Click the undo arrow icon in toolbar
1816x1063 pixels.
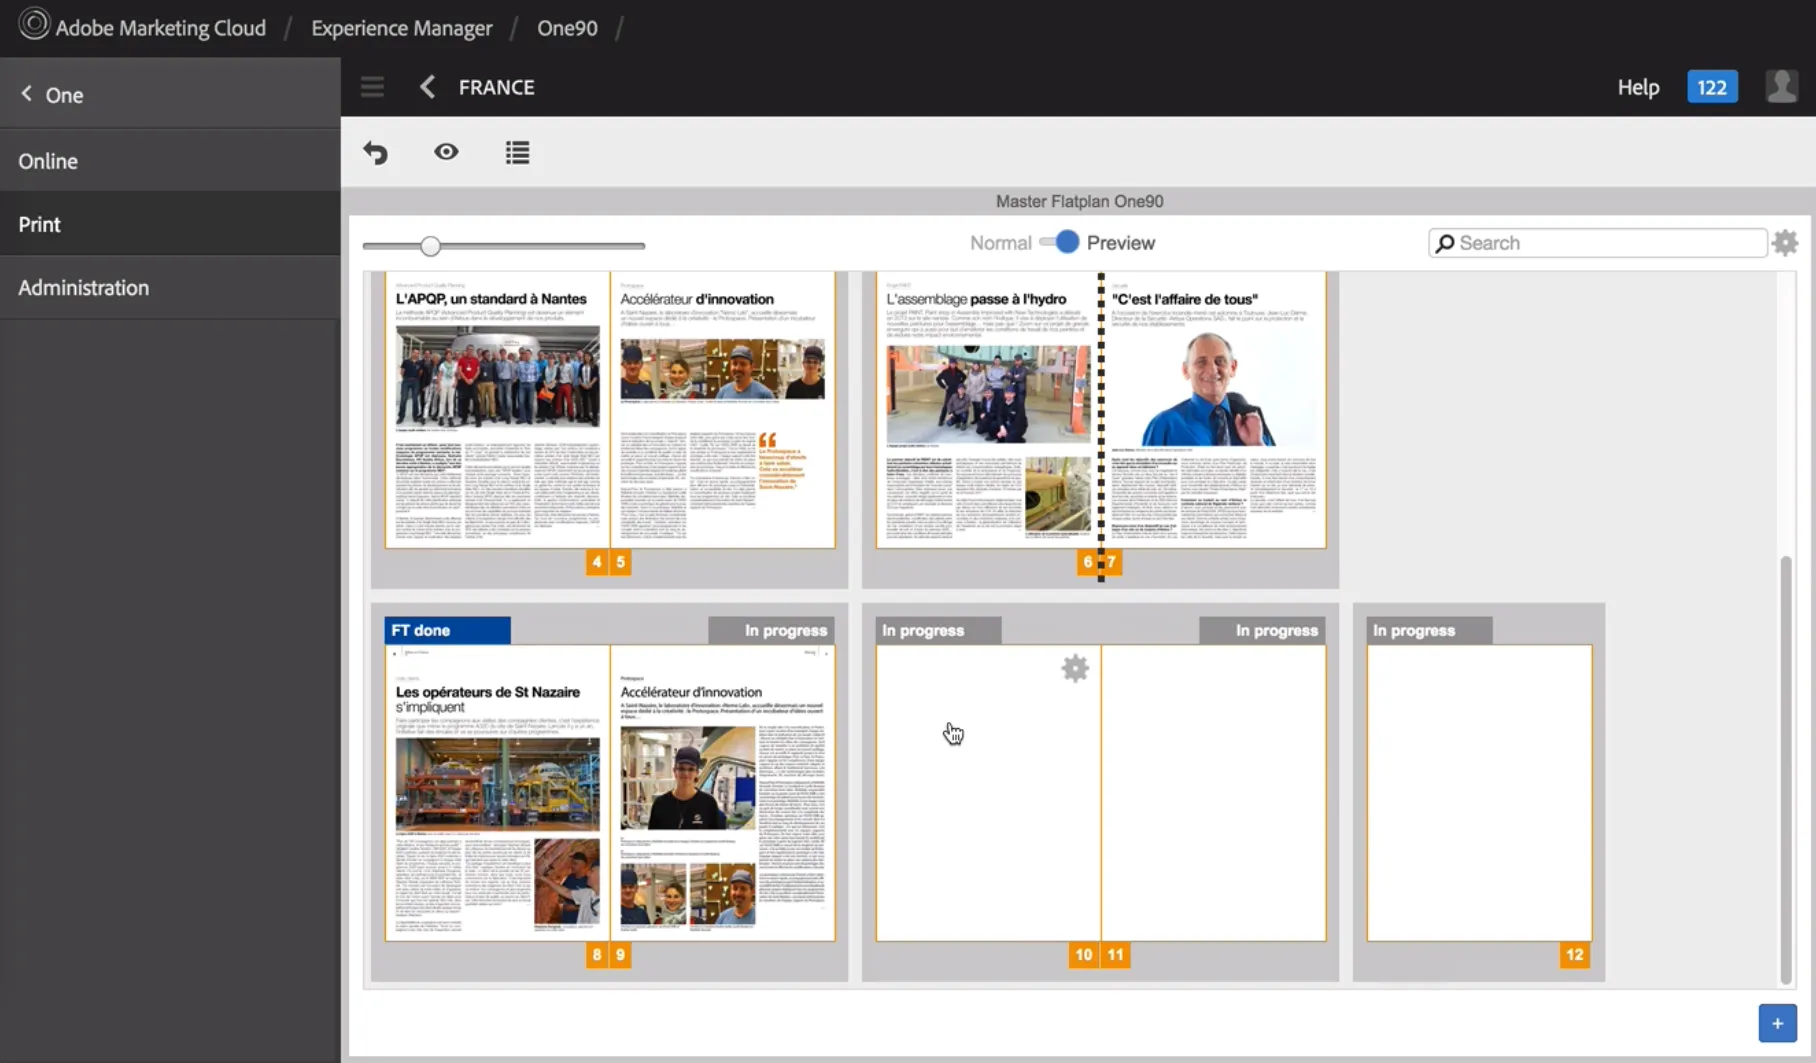[x=376, y=153]
